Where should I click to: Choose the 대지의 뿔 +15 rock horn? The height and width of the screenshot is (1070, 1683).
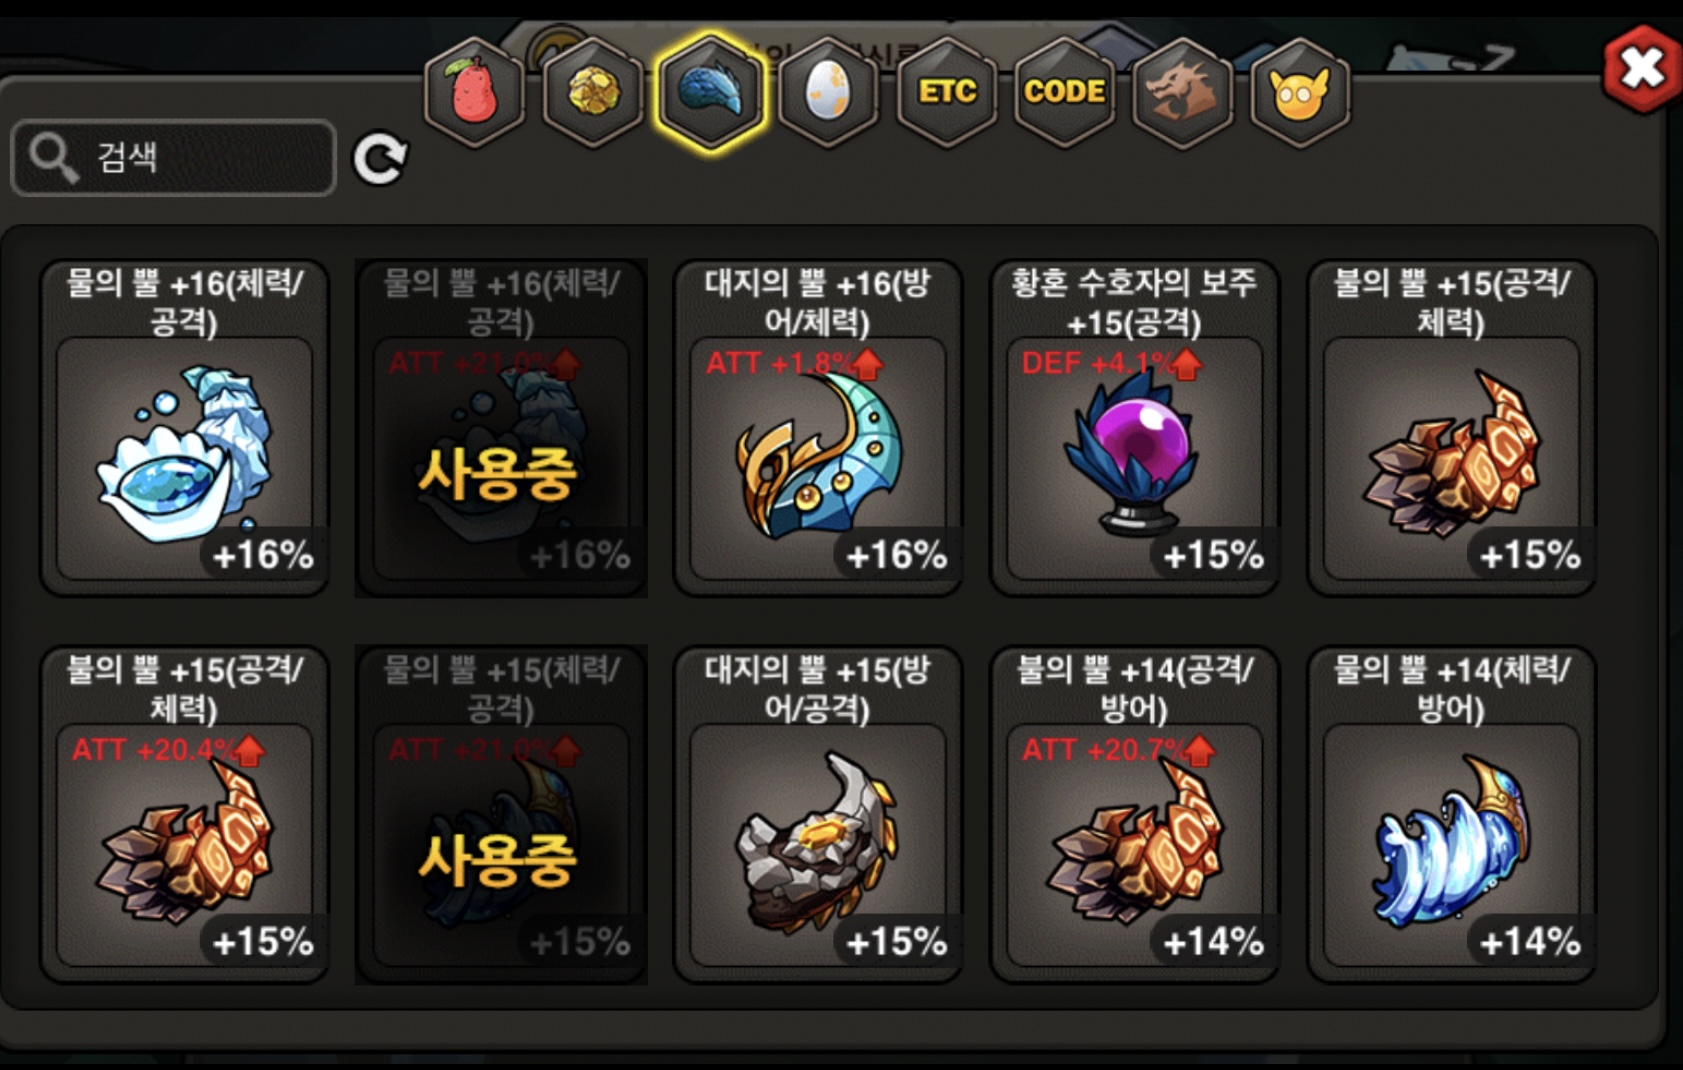pyautogui.click(x=818, y=814)
